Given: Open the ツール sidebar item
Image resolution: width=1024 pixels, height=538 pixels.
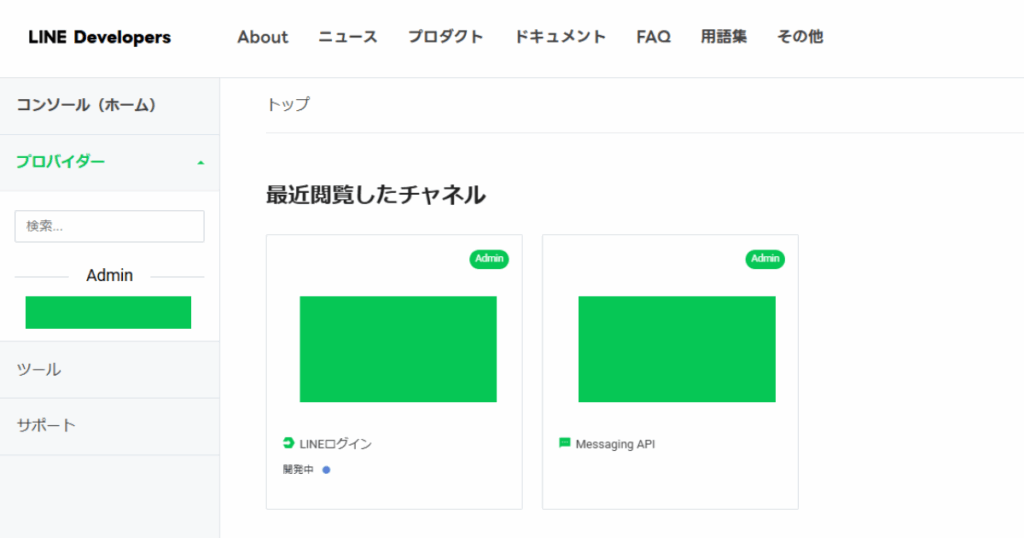Looking at the screenshot, I should coord(110,370).
